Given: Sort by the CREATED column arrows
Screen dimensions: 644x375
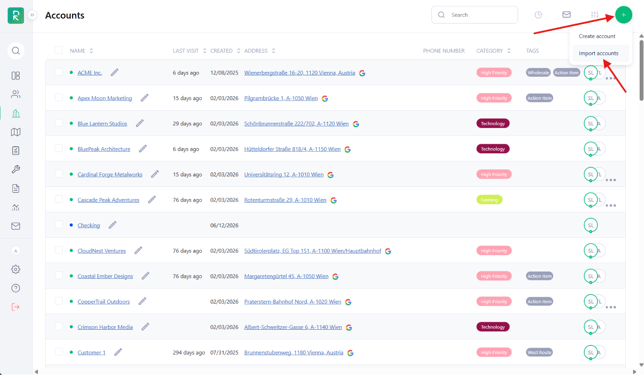Looking at the screenshot, I should [238, 51].
